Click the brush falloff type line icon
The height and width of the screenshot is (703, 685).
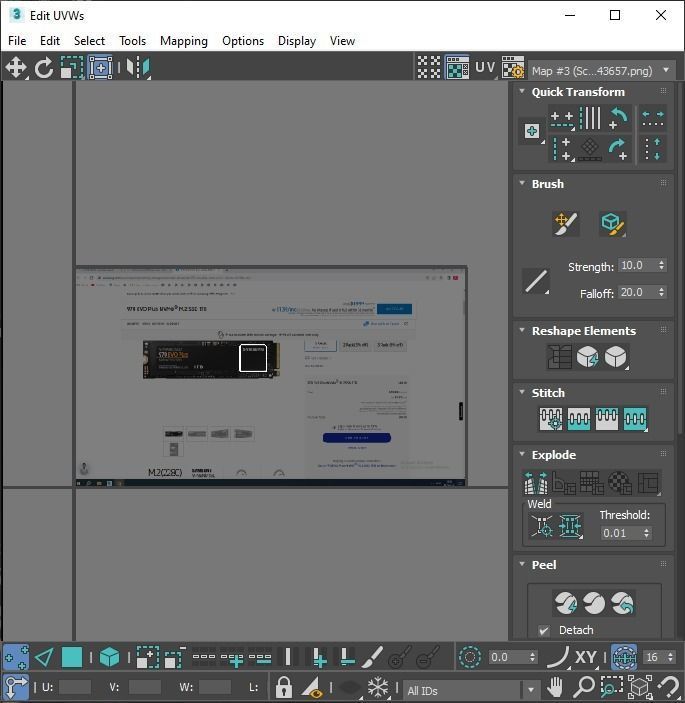pyautogui.click(x=536, y=282)
